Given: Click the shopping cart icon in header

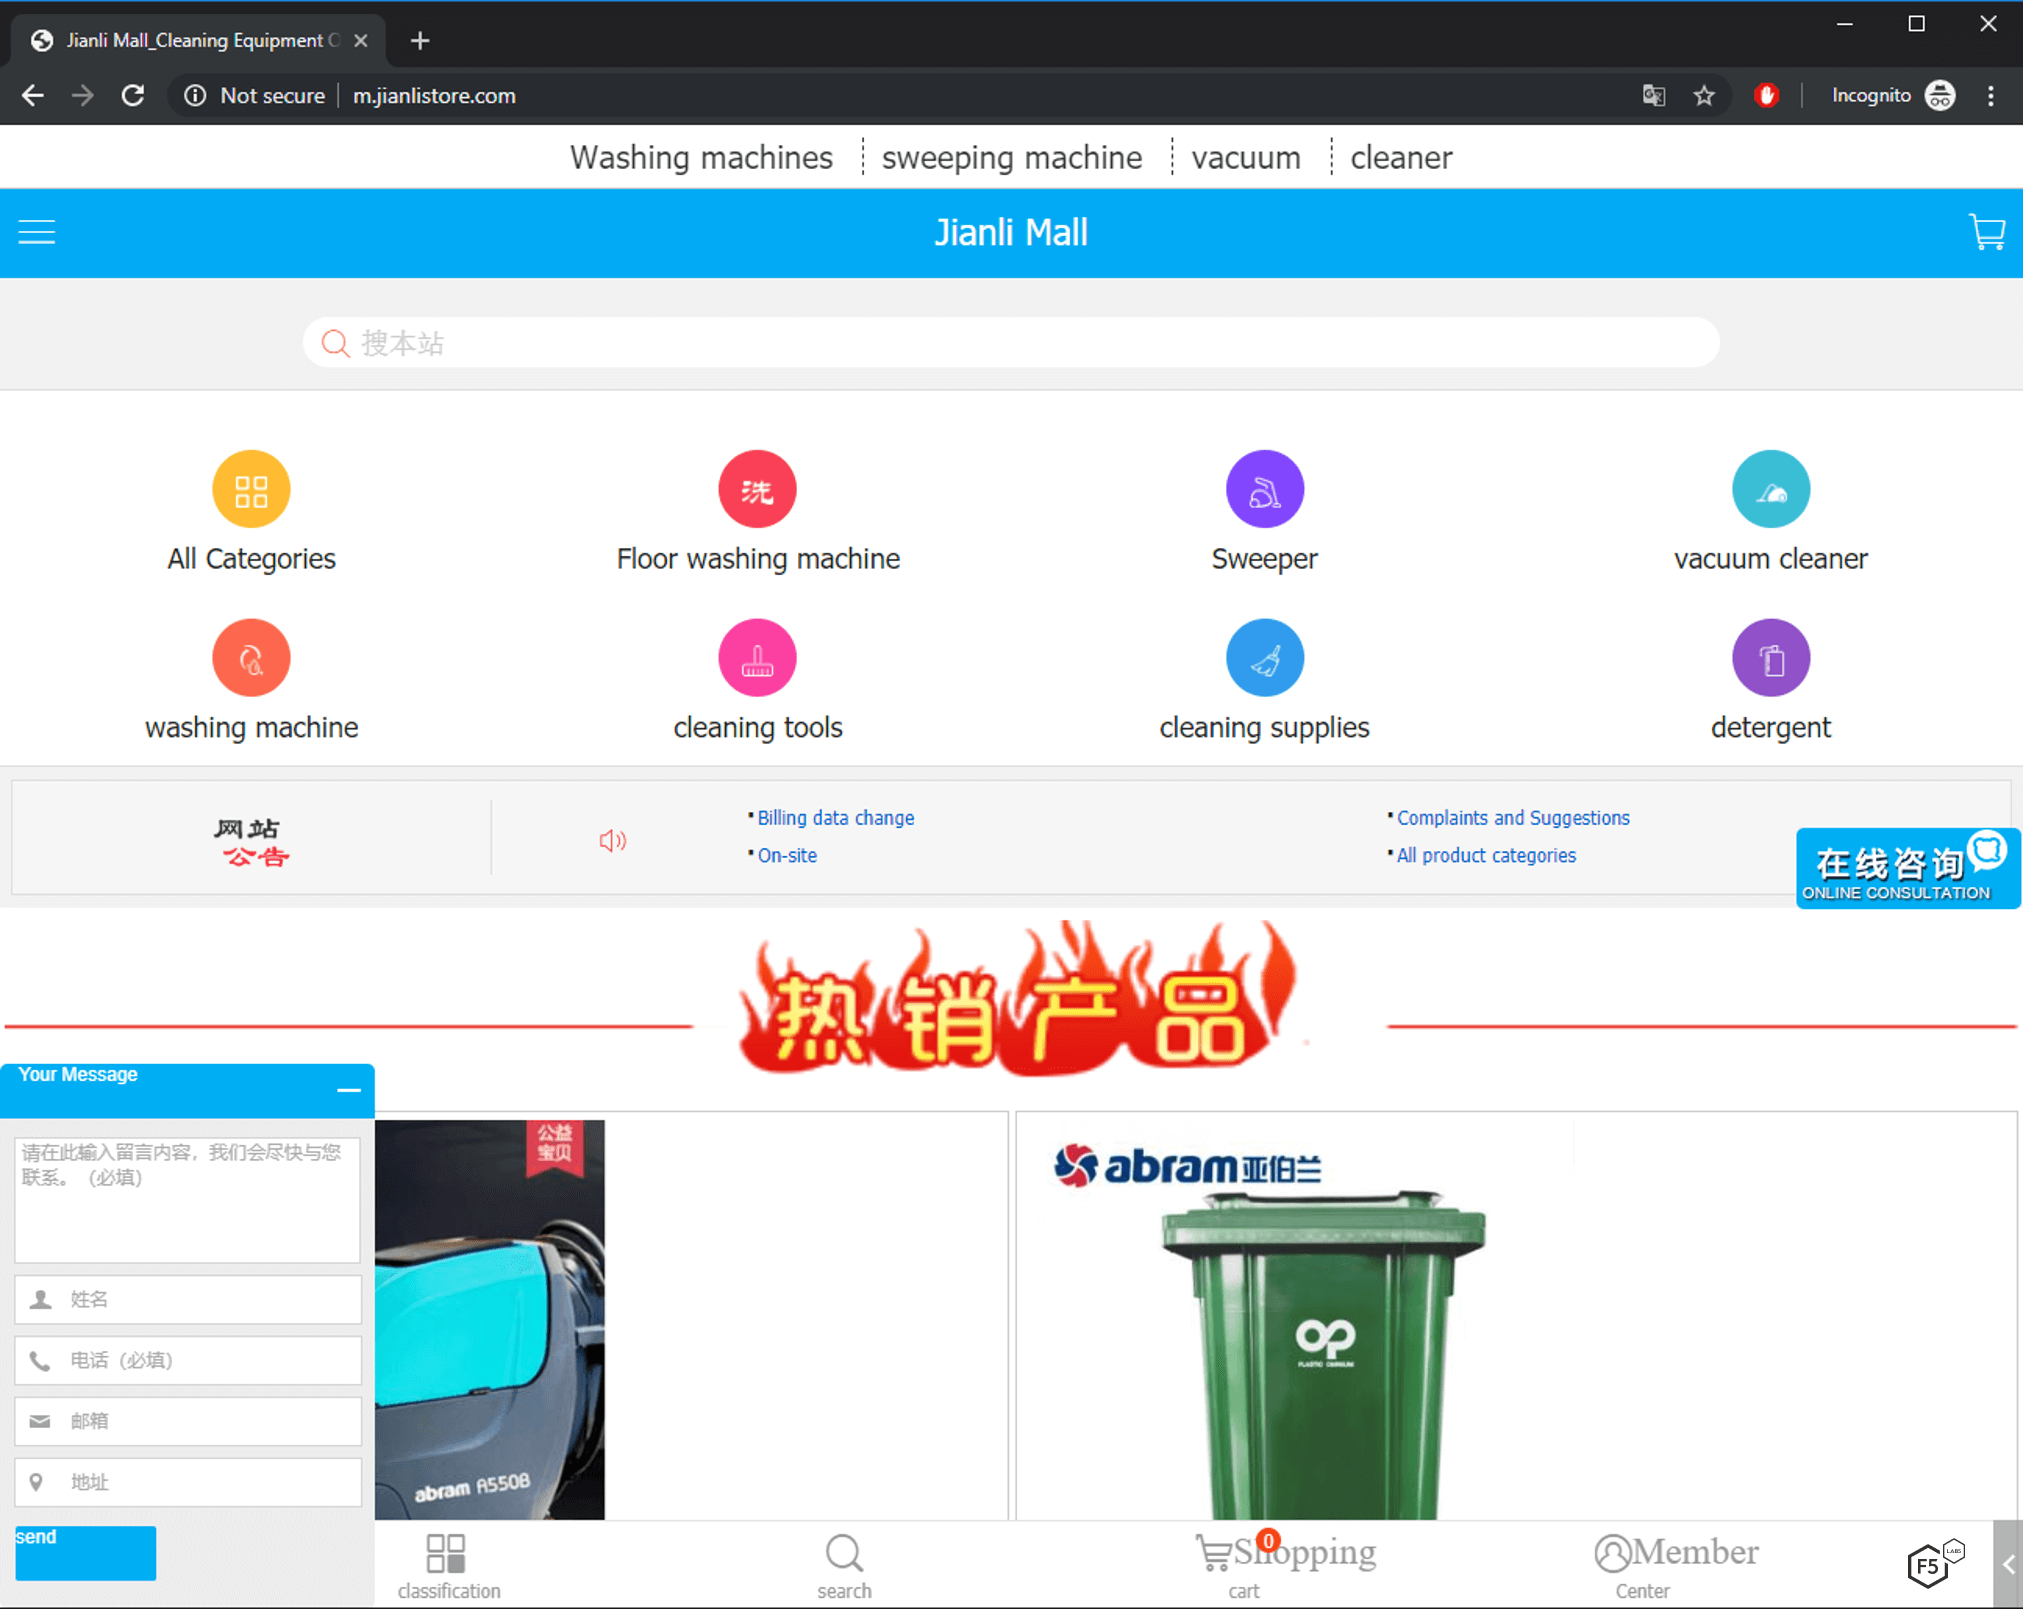Looking at the screenshot, I should pyautogui.click(x=1986, y=232).
